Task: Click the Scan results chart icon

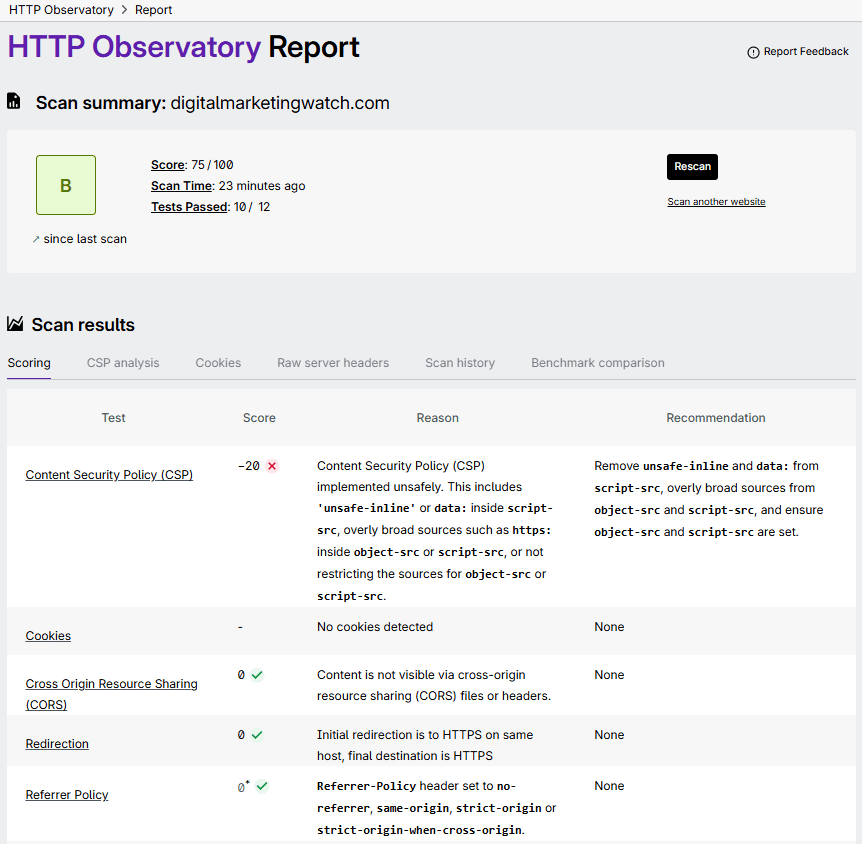Action: (15, 324)
